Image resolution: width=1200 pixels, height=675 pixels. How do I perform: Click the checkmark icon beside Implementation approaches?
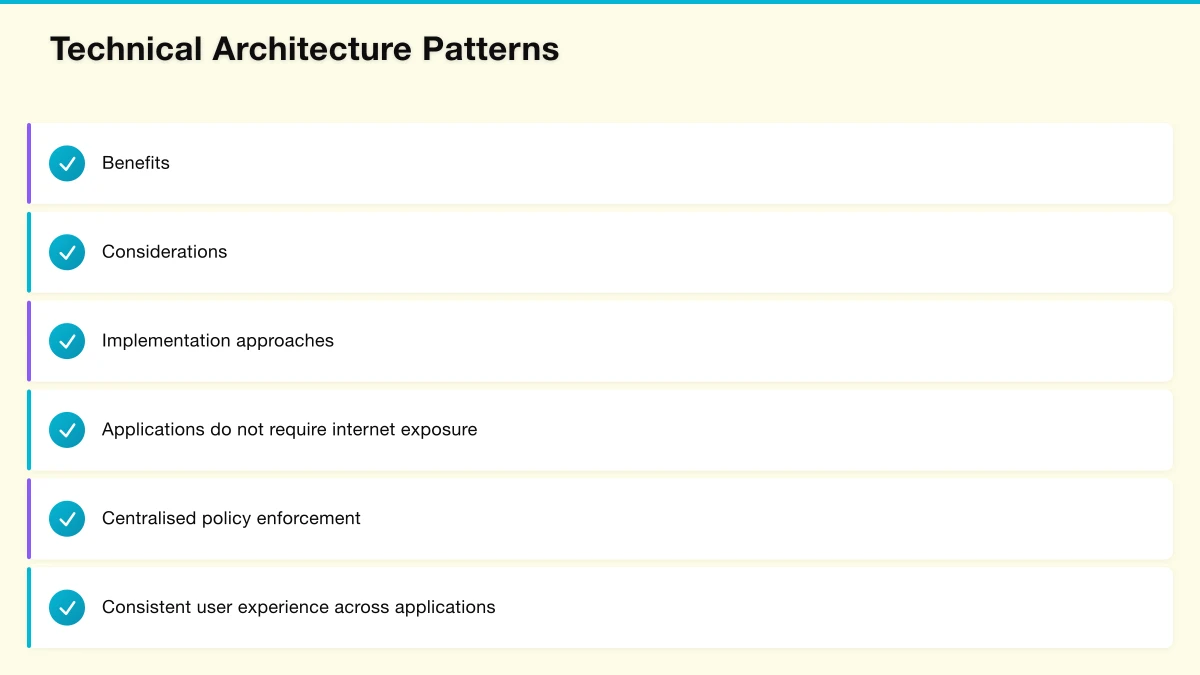[66, 341]
